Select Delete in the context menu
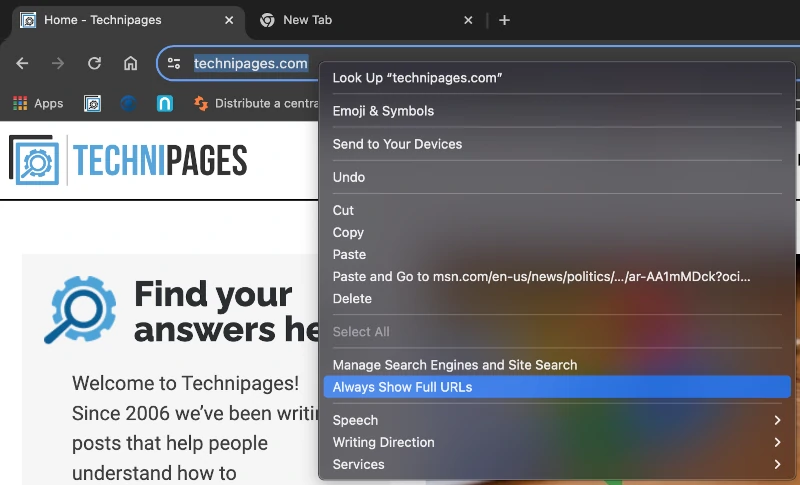The height and width of the screenshot is (485, 800). 557,299
